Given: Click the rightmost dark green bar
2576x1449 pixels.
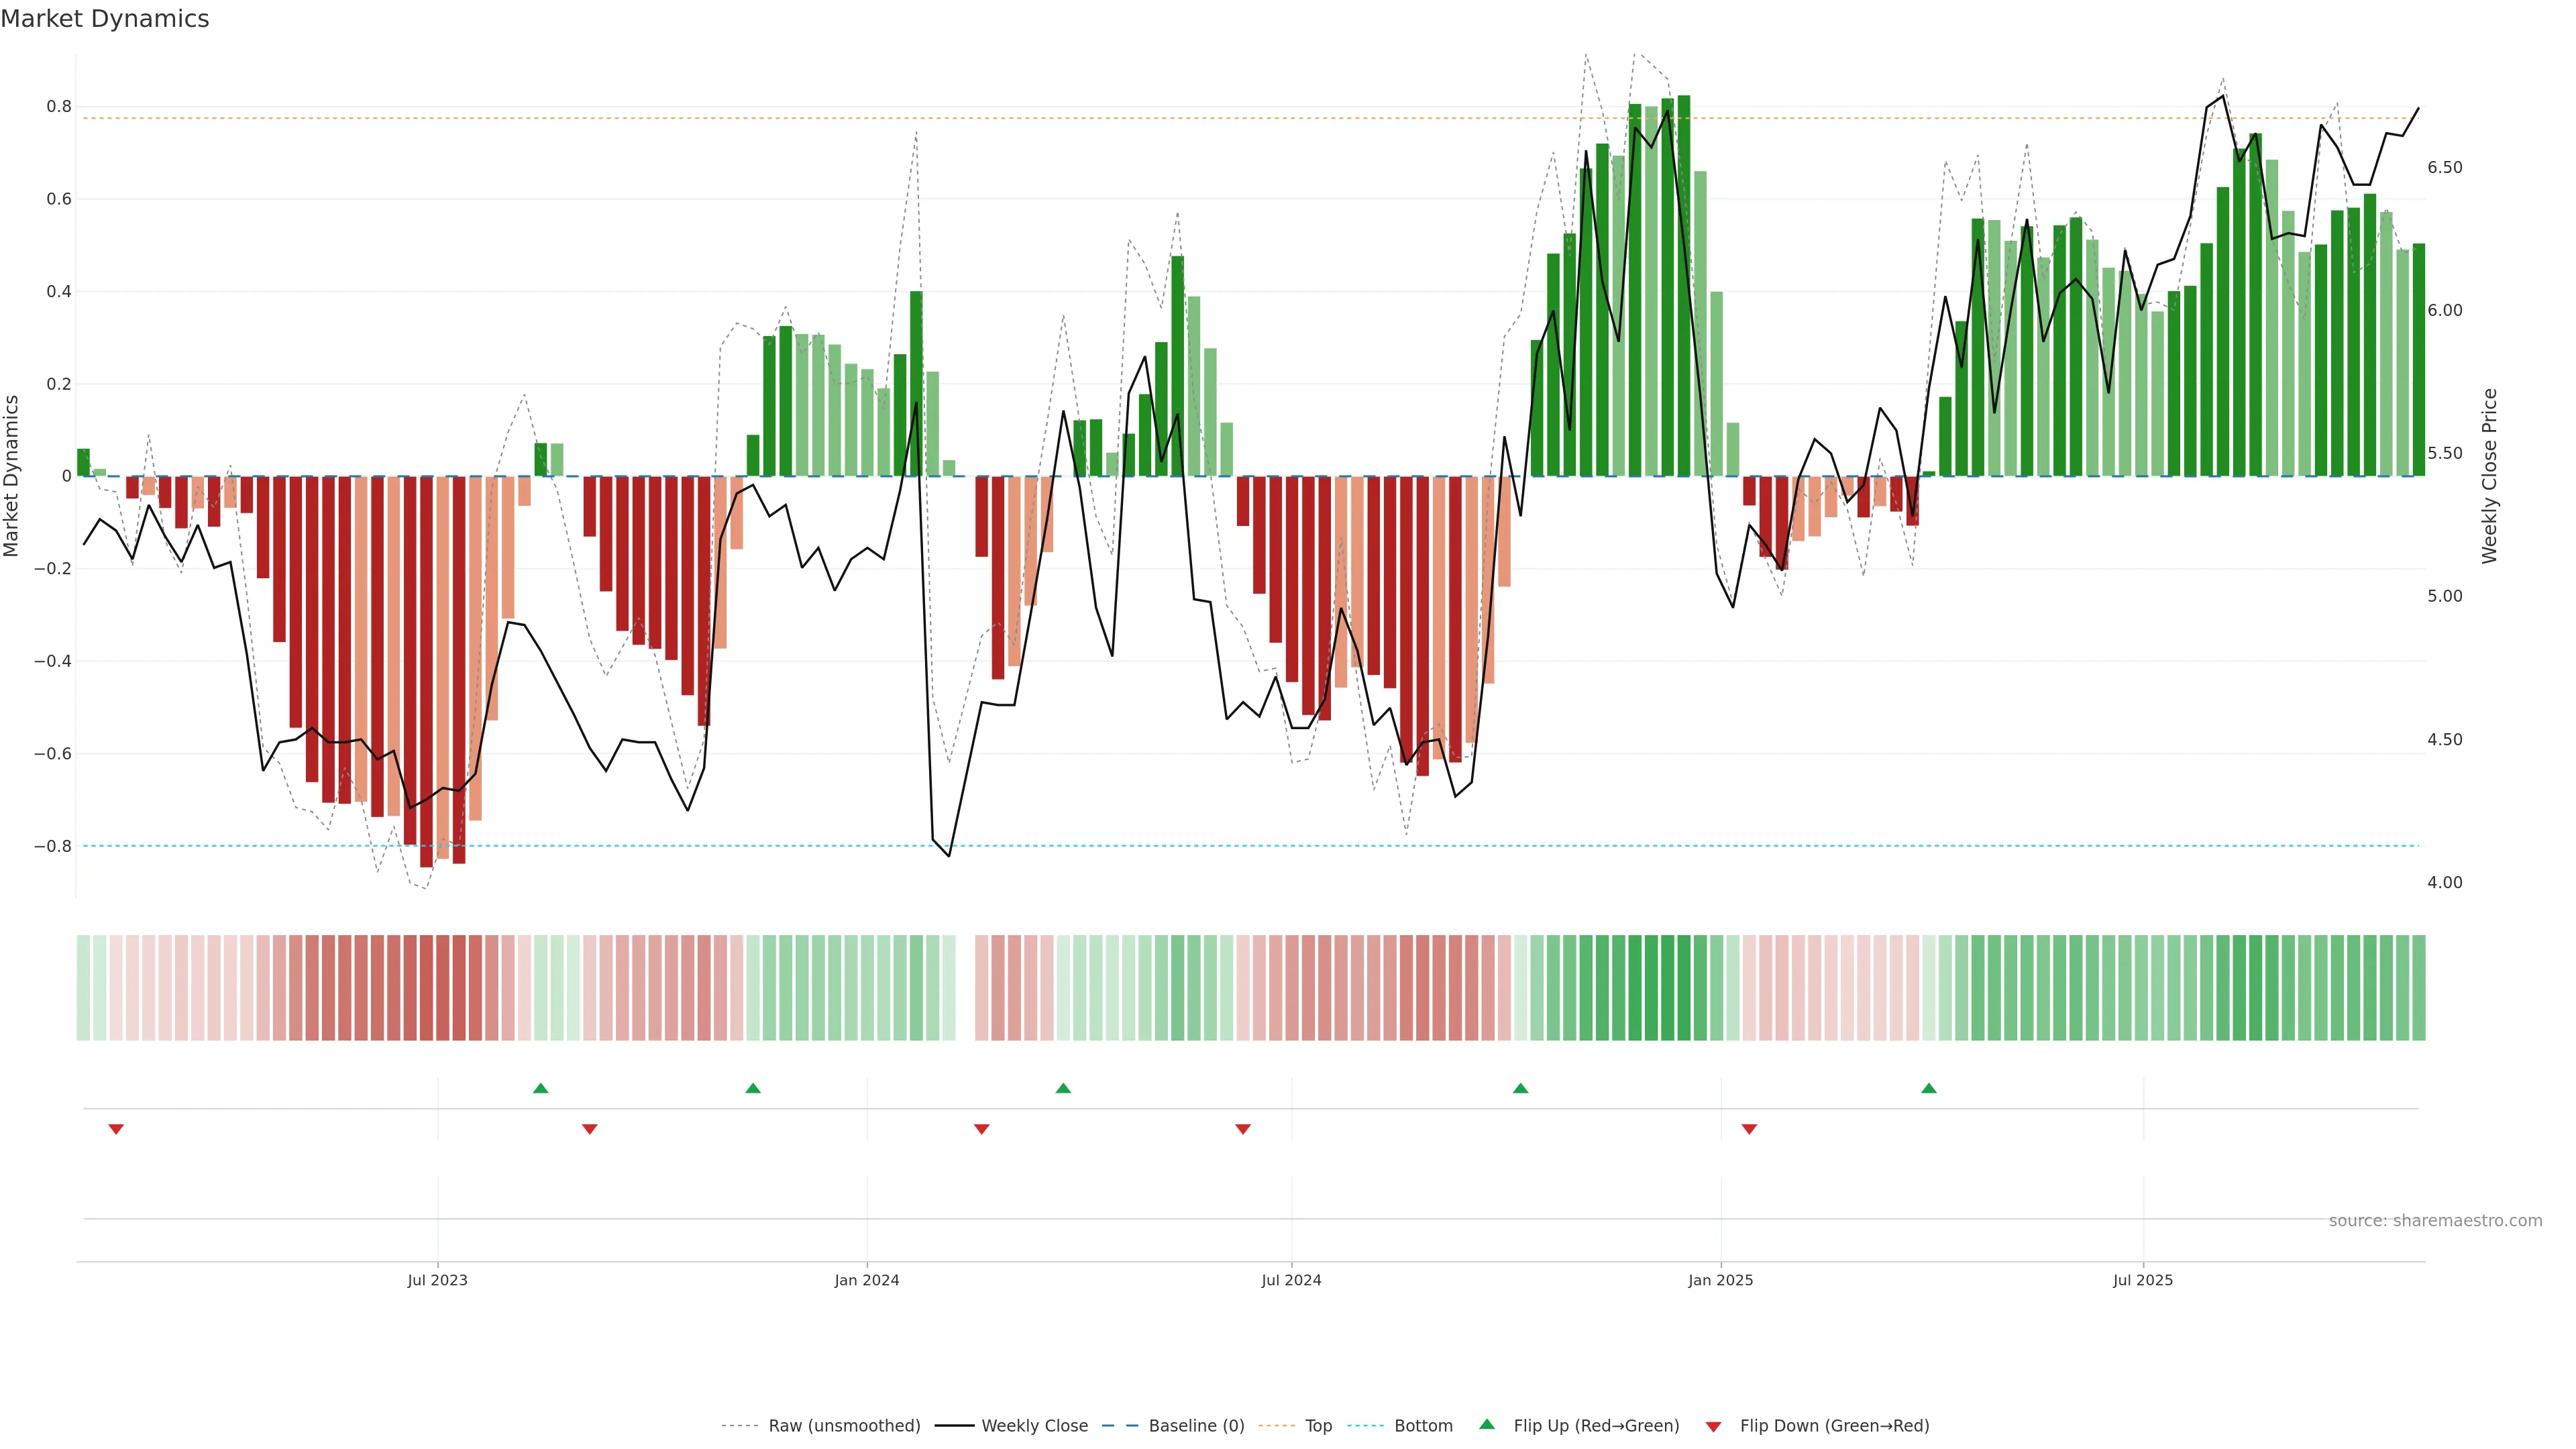Looking at the screenshot, I should click(x=2418, y=360).
